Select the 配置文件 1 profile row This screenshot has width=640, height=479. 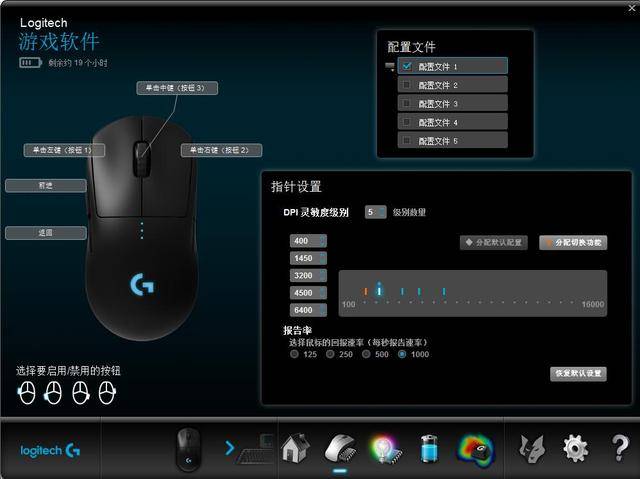[453, 66]
